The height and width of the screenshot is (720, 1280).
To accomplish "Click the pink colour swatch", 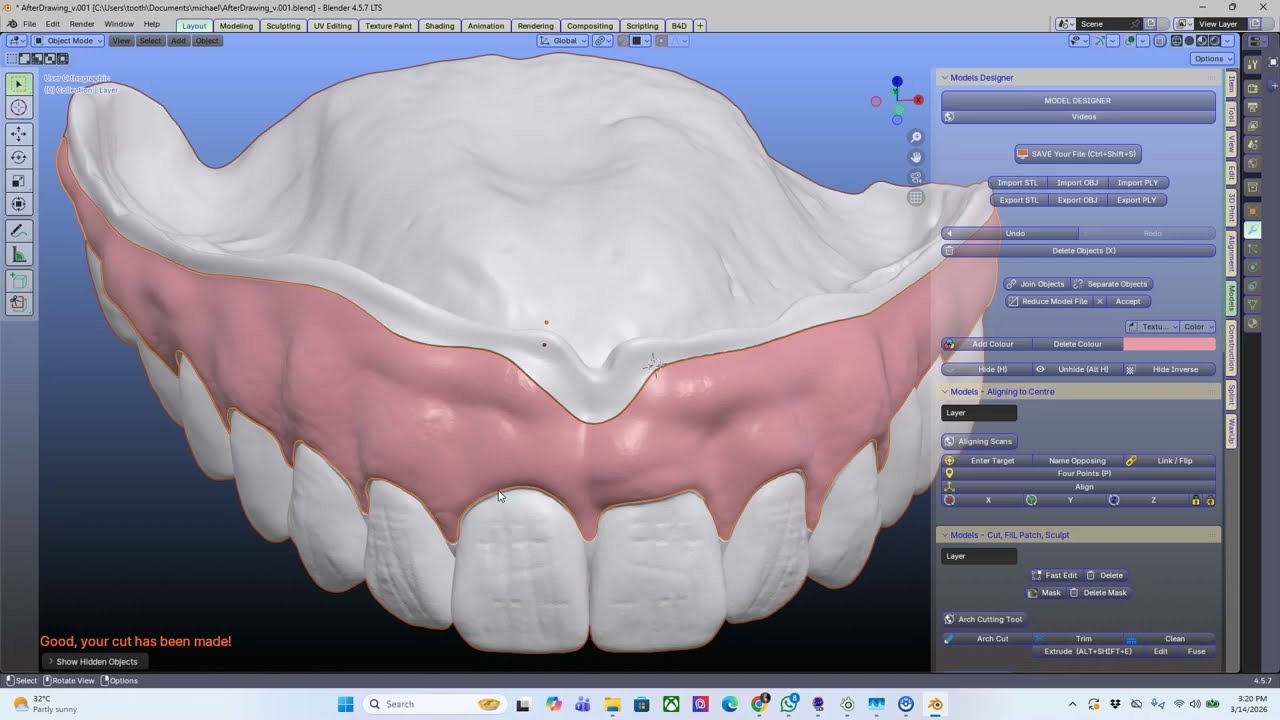I will click(1169, 344).
